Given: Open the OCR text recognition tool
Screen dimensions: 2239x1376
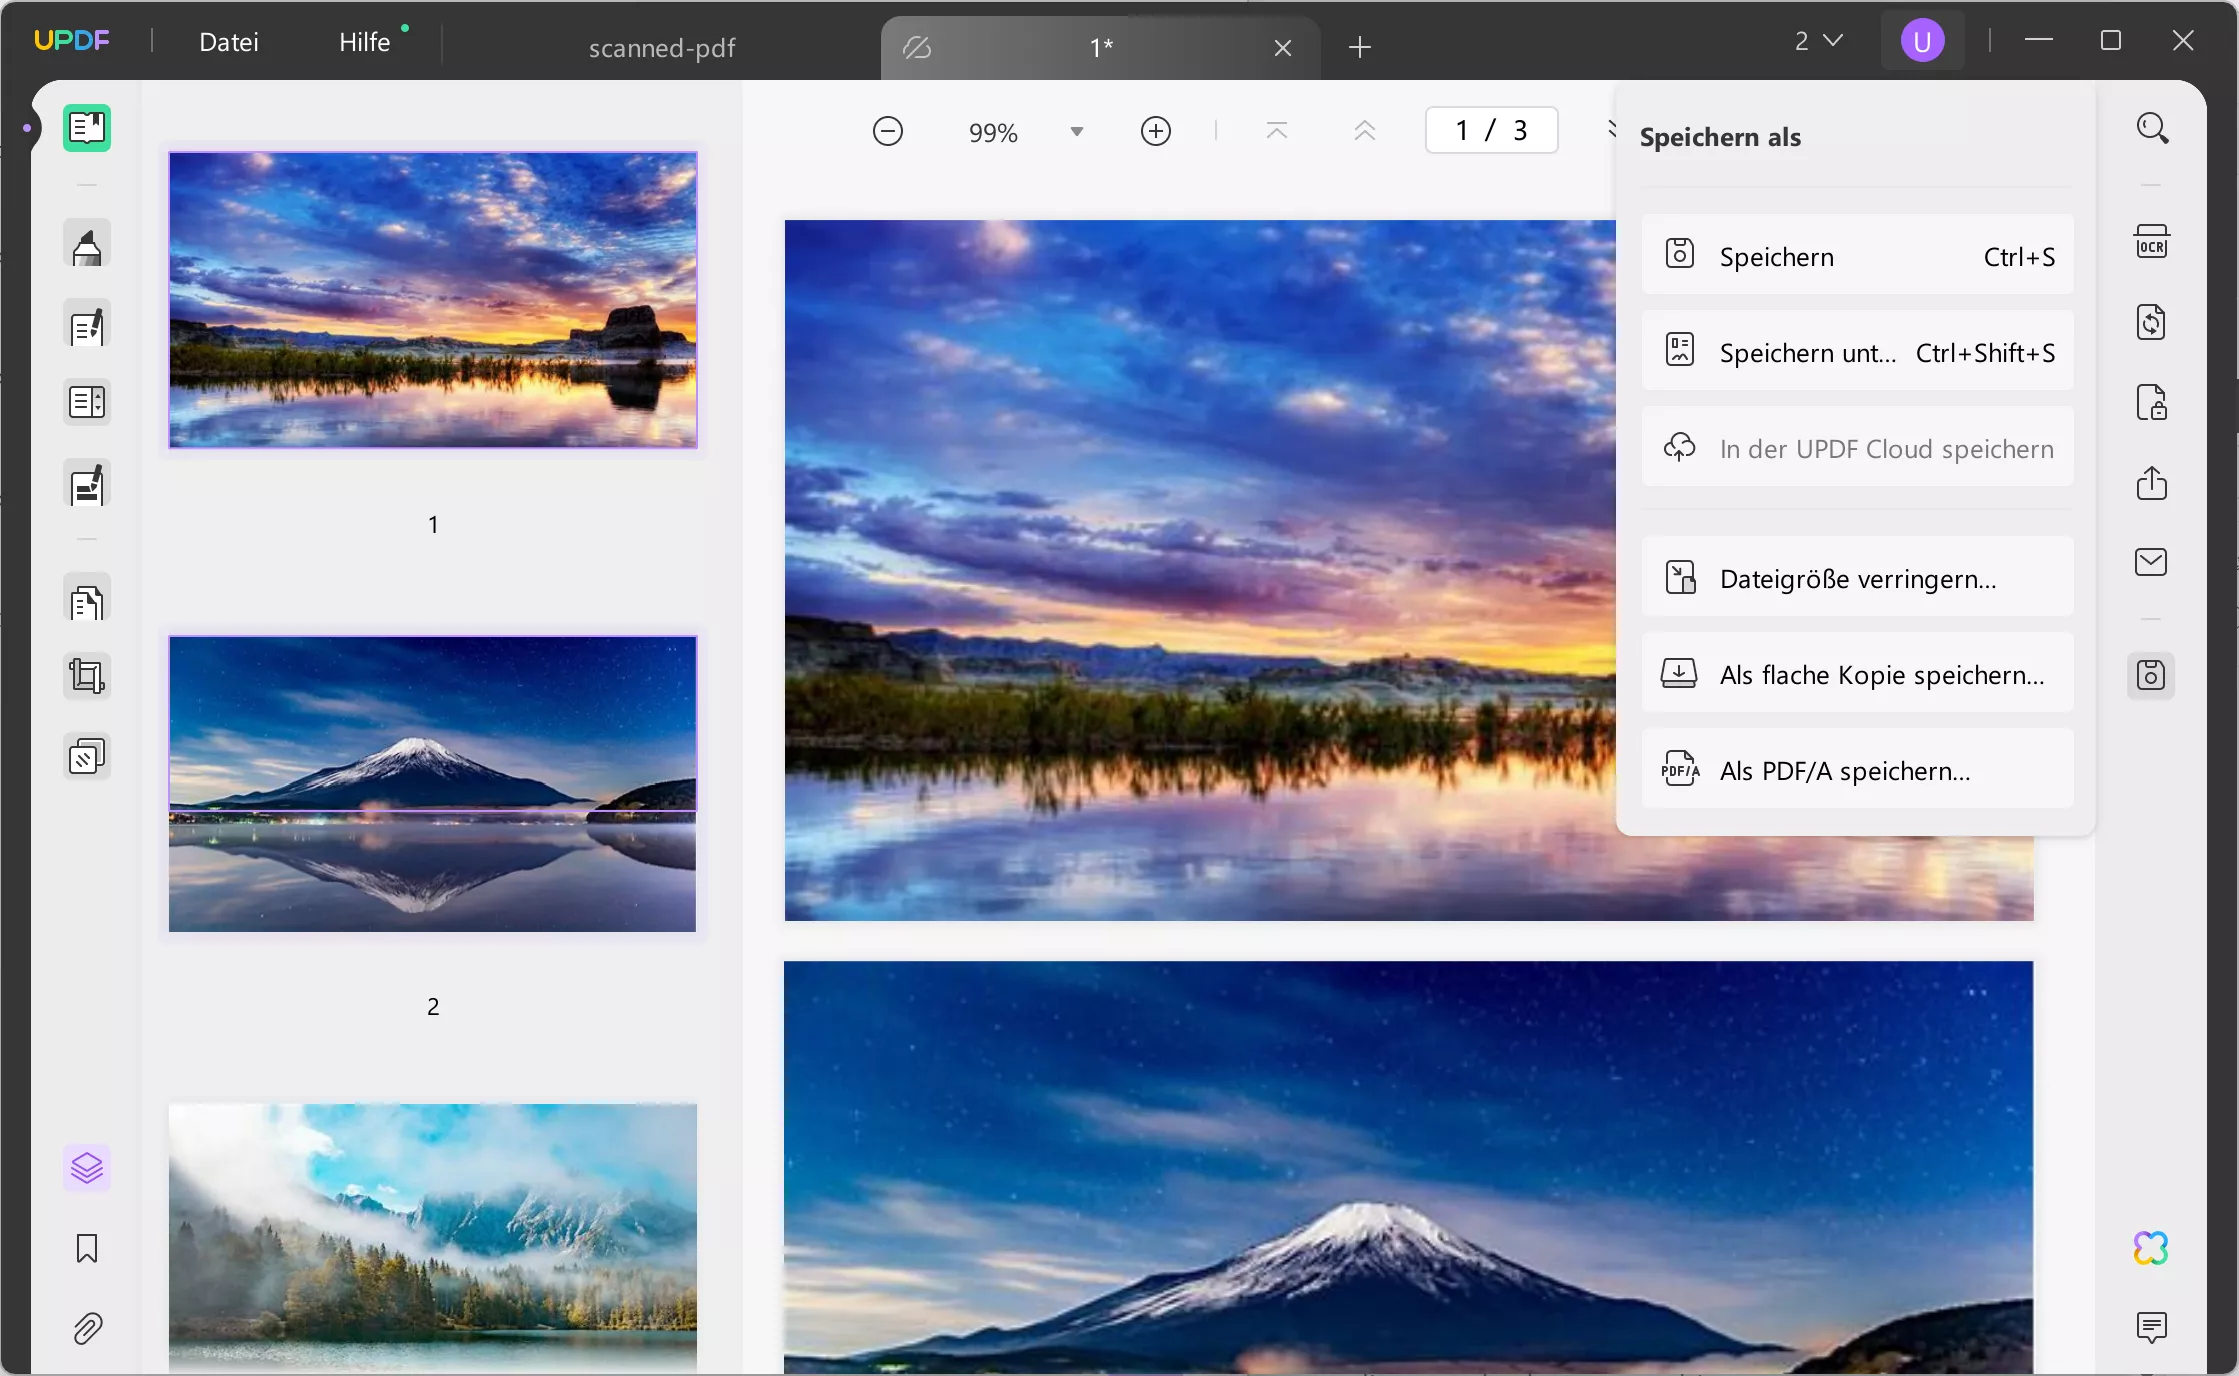Looking at the screenshot, I should coord(2151,242).
